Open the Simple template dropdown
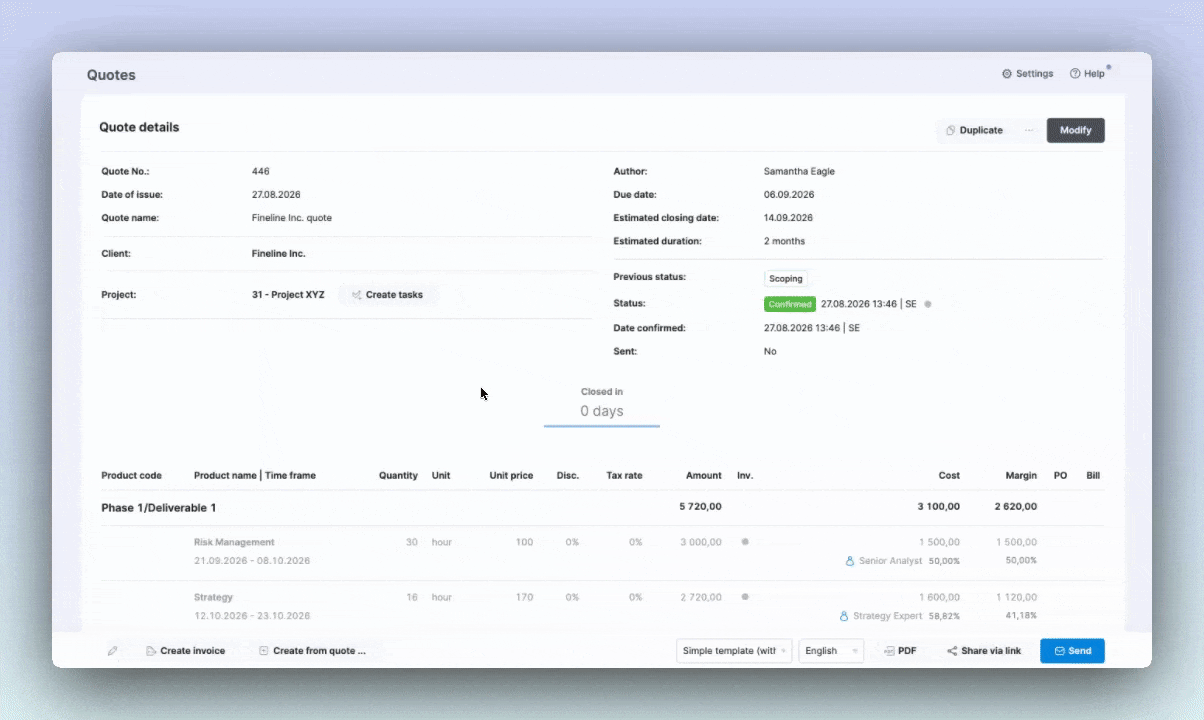Viewport: 1204px width, 720px height. [x=734, y=651]
